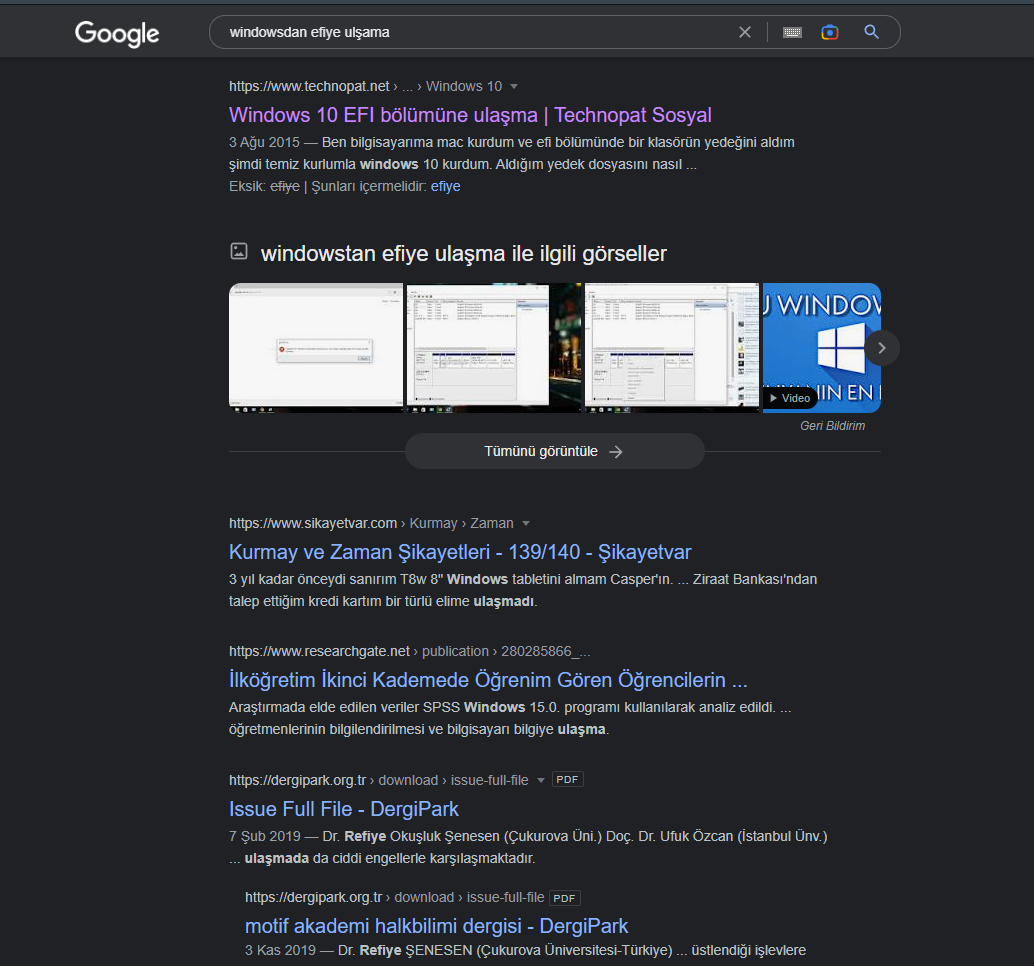Click the https://www.researchgate.net URL text
The width and height of the screenshot is (1034, 966).
pyautogui.click(x=319, y=651)
